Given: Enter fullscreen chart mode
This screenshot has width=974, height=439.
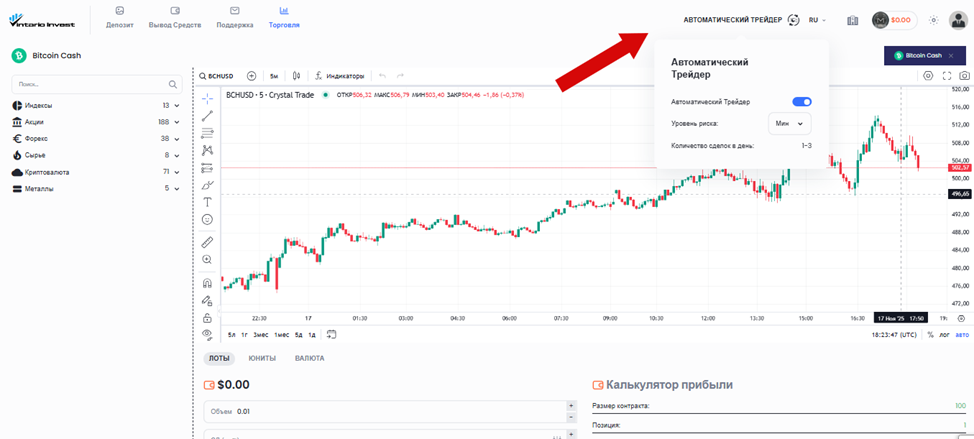Looking at the screenshot, I should point(947,76).
